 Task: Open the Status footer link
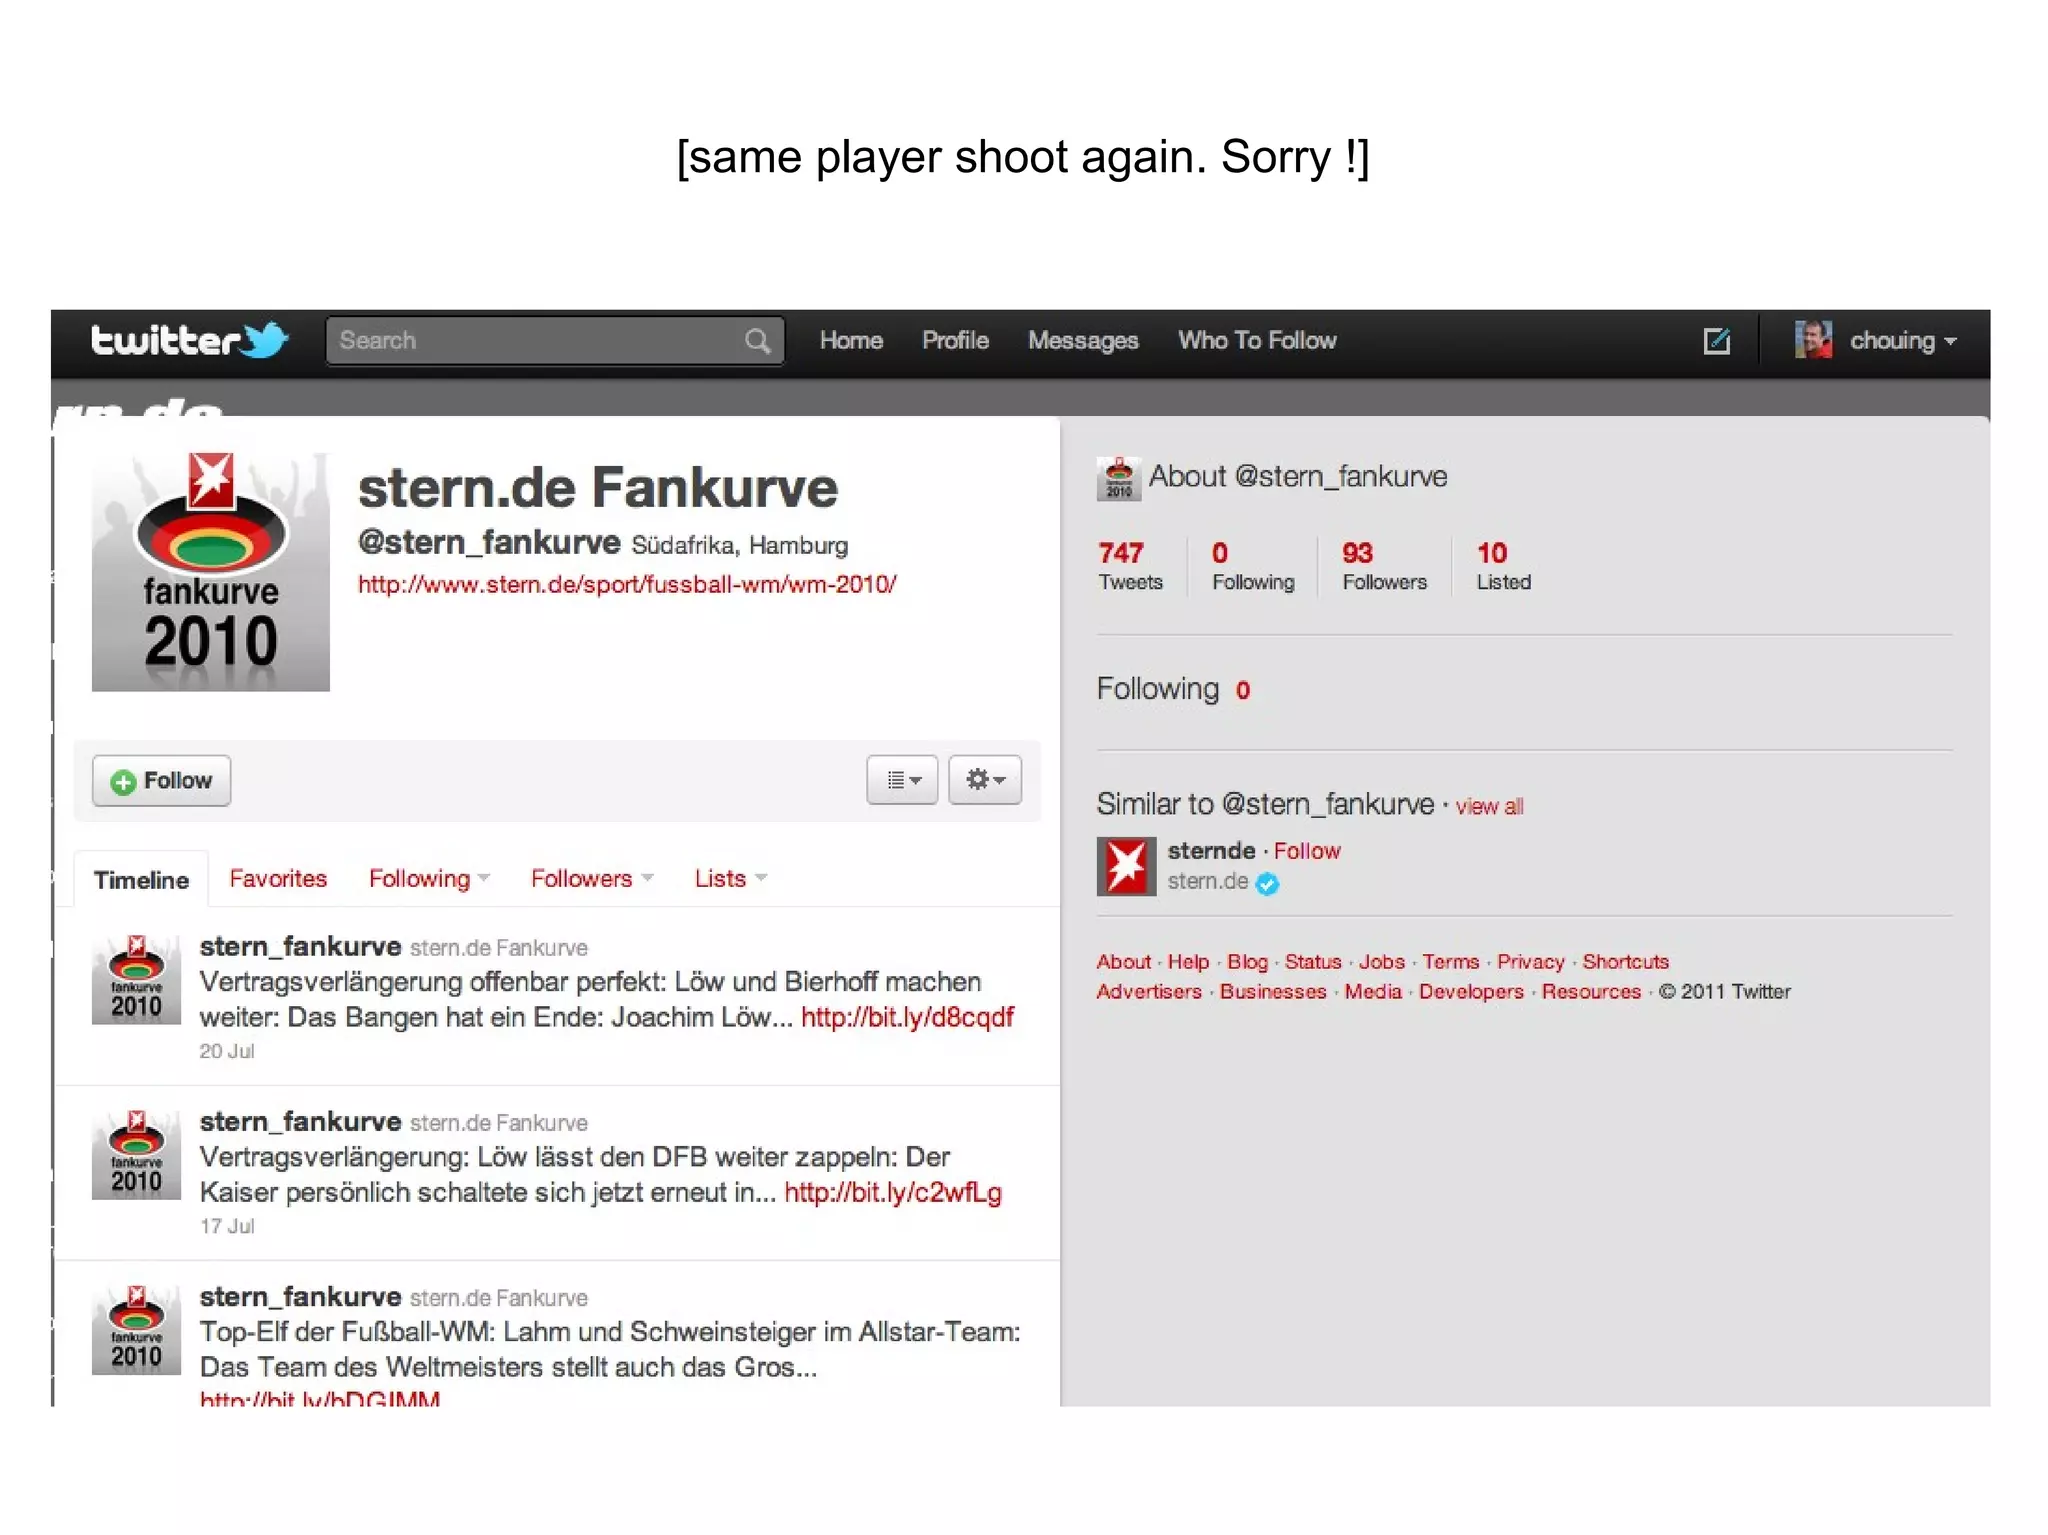tap(1313, 962)
